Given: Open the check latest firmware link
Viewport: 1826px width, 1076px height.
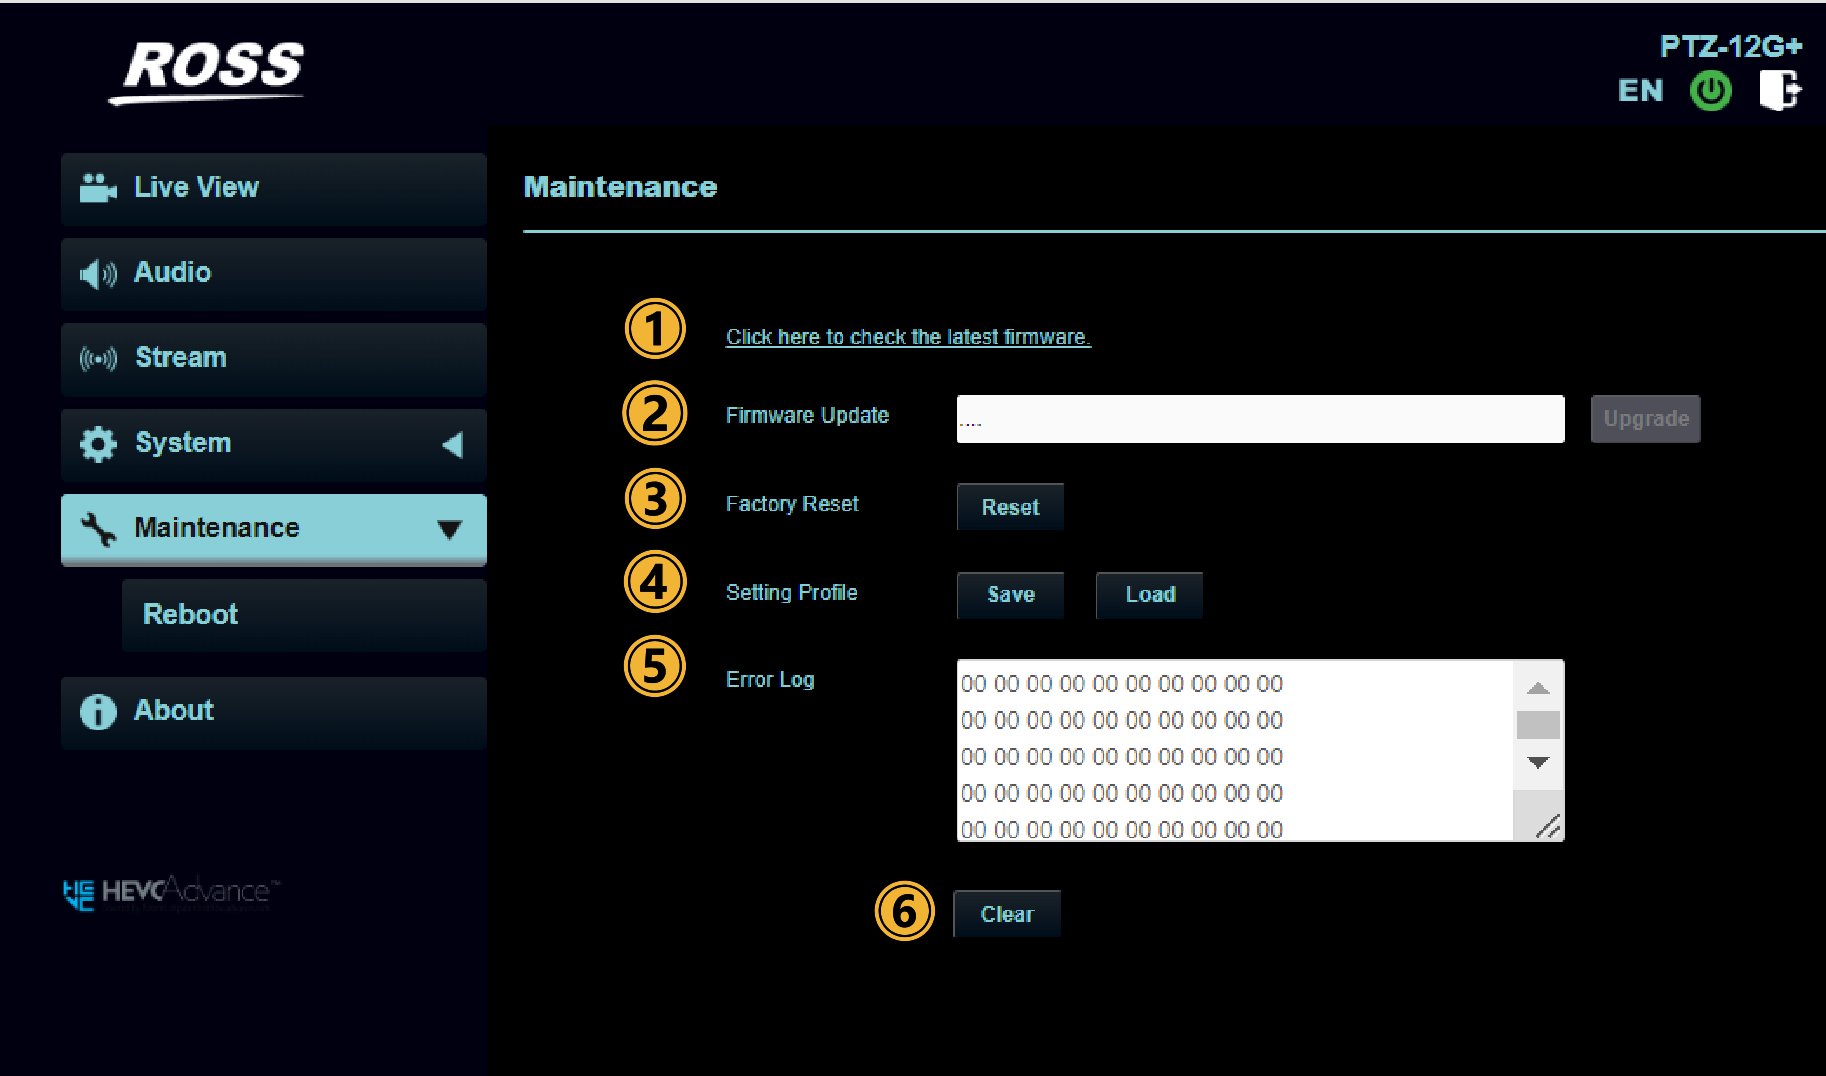Looking at the screenshot, I should tap(907, 337).
